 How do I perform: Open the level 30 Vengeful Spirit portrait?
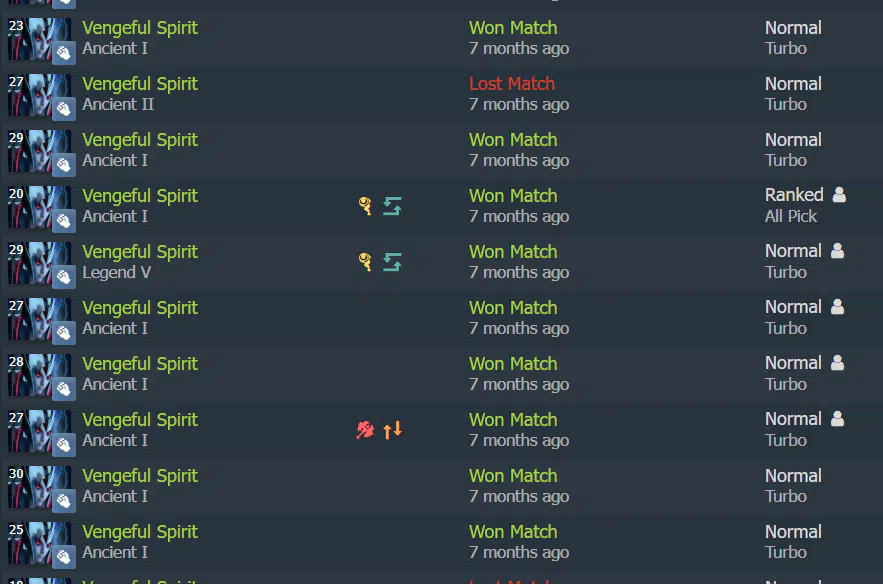click(39, 487)
